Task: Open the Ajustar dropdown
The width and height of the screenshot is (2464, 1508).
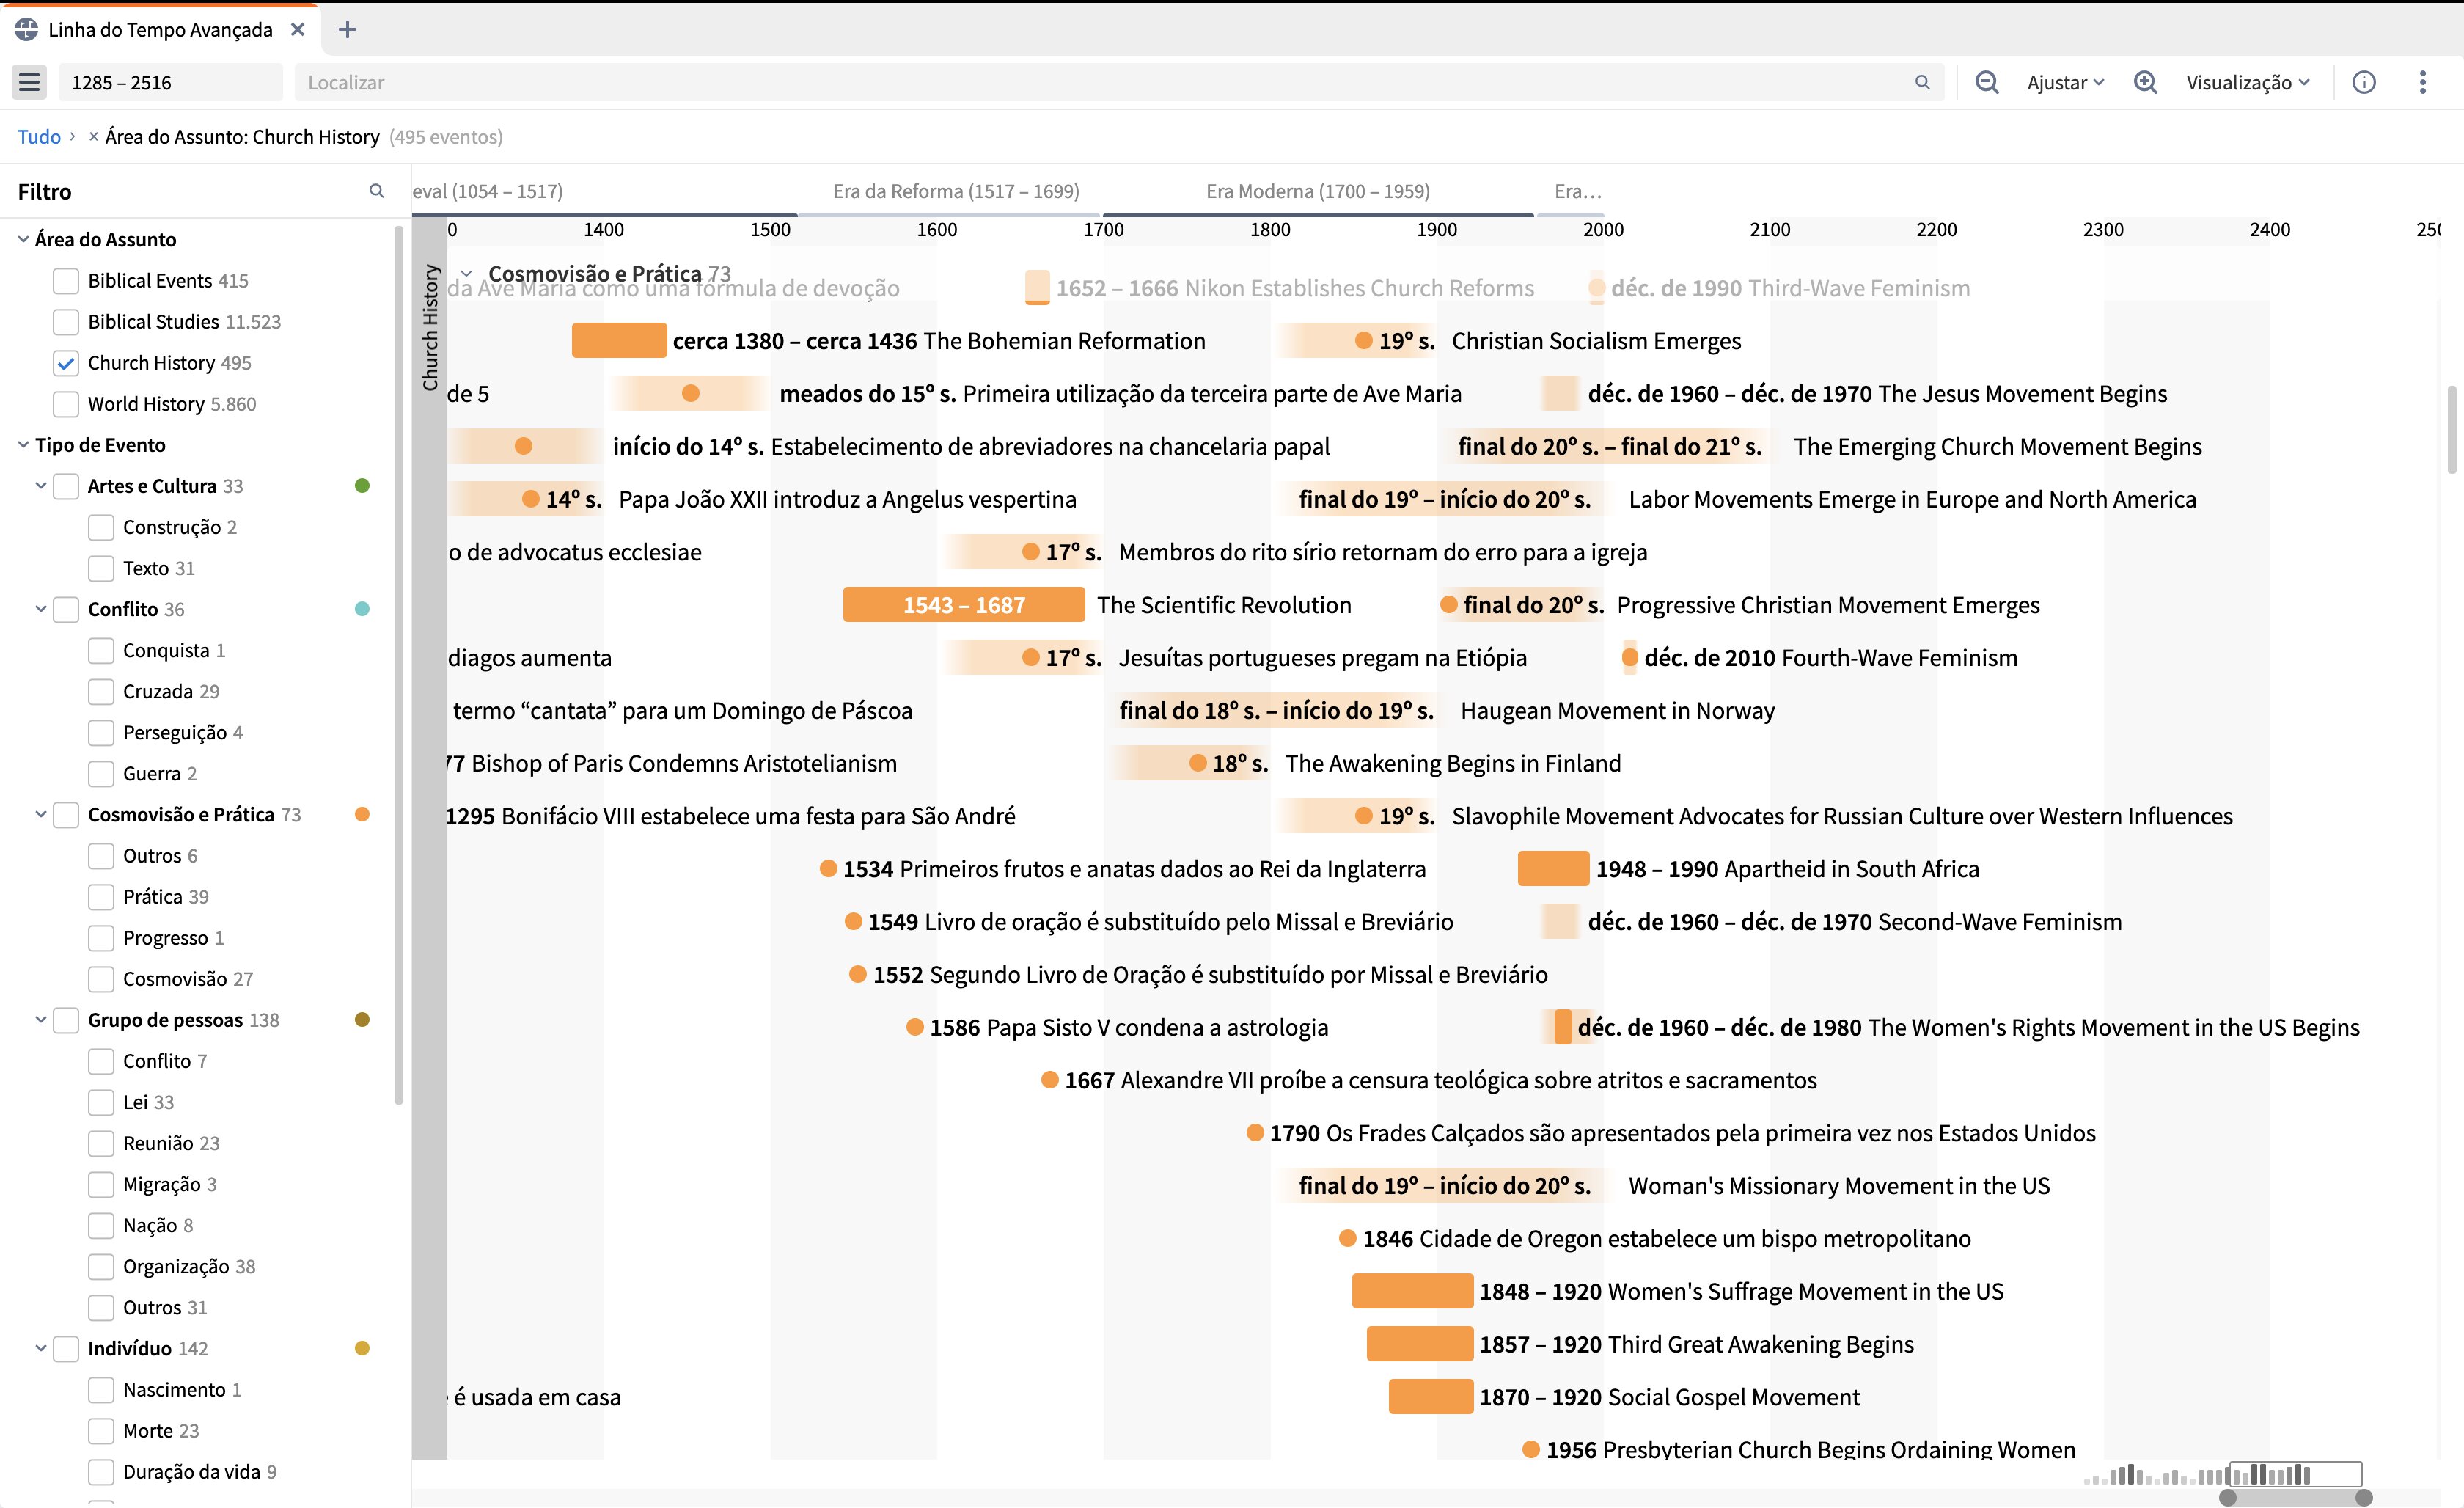Action: point(2065,82)
